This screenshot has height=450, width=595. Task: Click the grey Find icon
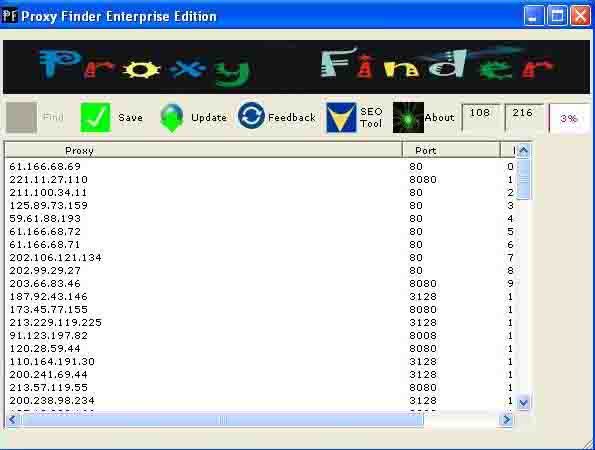[x=22, y=118]
